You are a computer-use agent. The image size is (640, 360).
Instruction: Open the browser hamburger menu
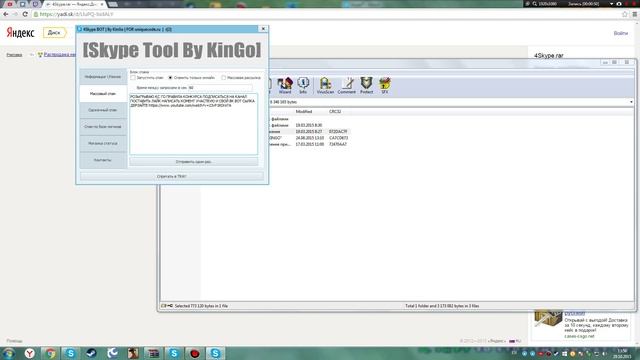635,14
